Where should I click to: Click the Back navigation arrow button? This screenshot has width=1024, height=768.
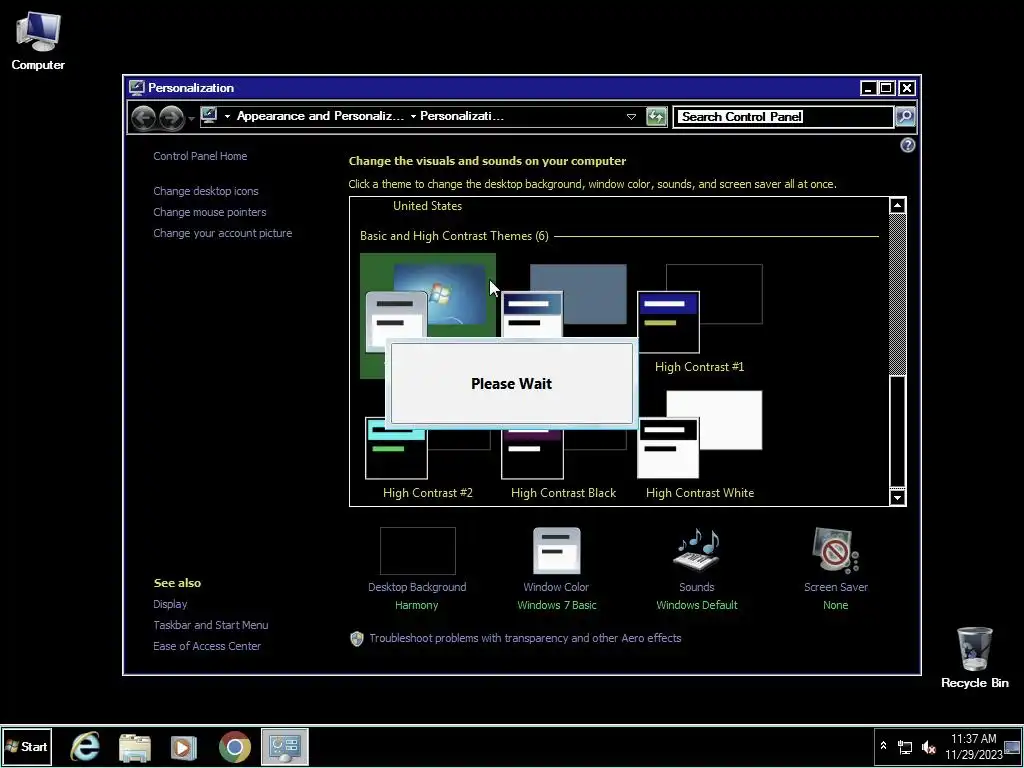point(144,118)
